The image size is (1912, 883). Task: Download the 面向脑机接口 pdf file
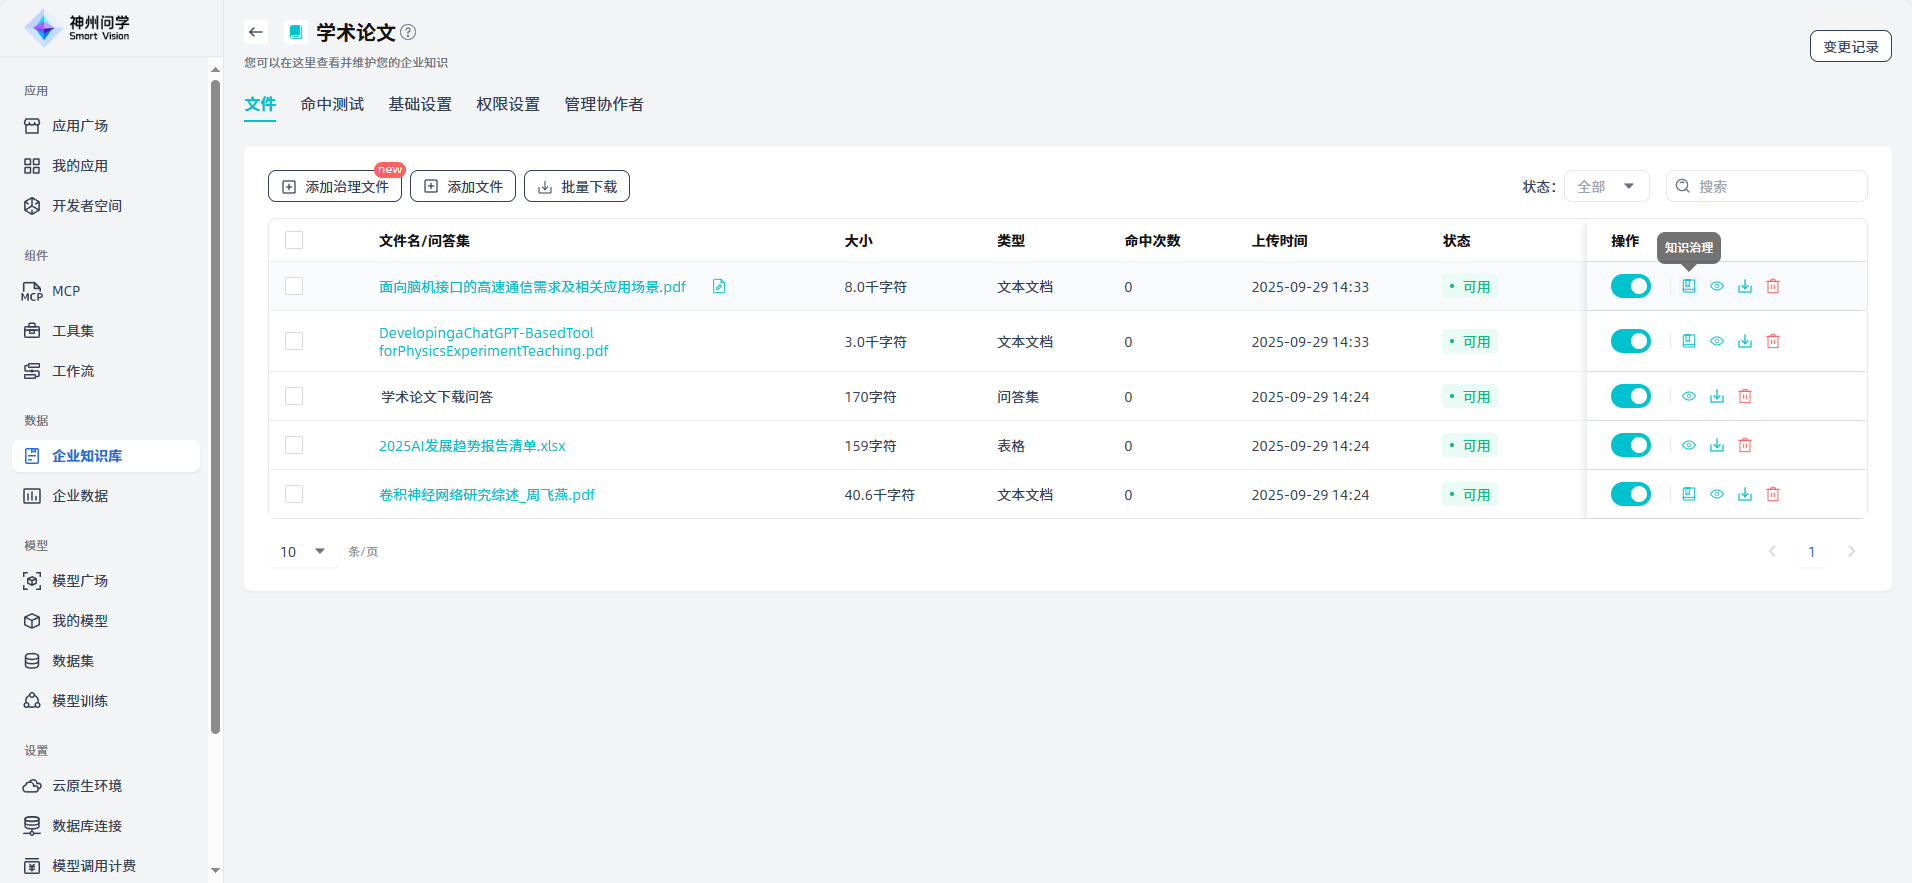click(1744, 286)
